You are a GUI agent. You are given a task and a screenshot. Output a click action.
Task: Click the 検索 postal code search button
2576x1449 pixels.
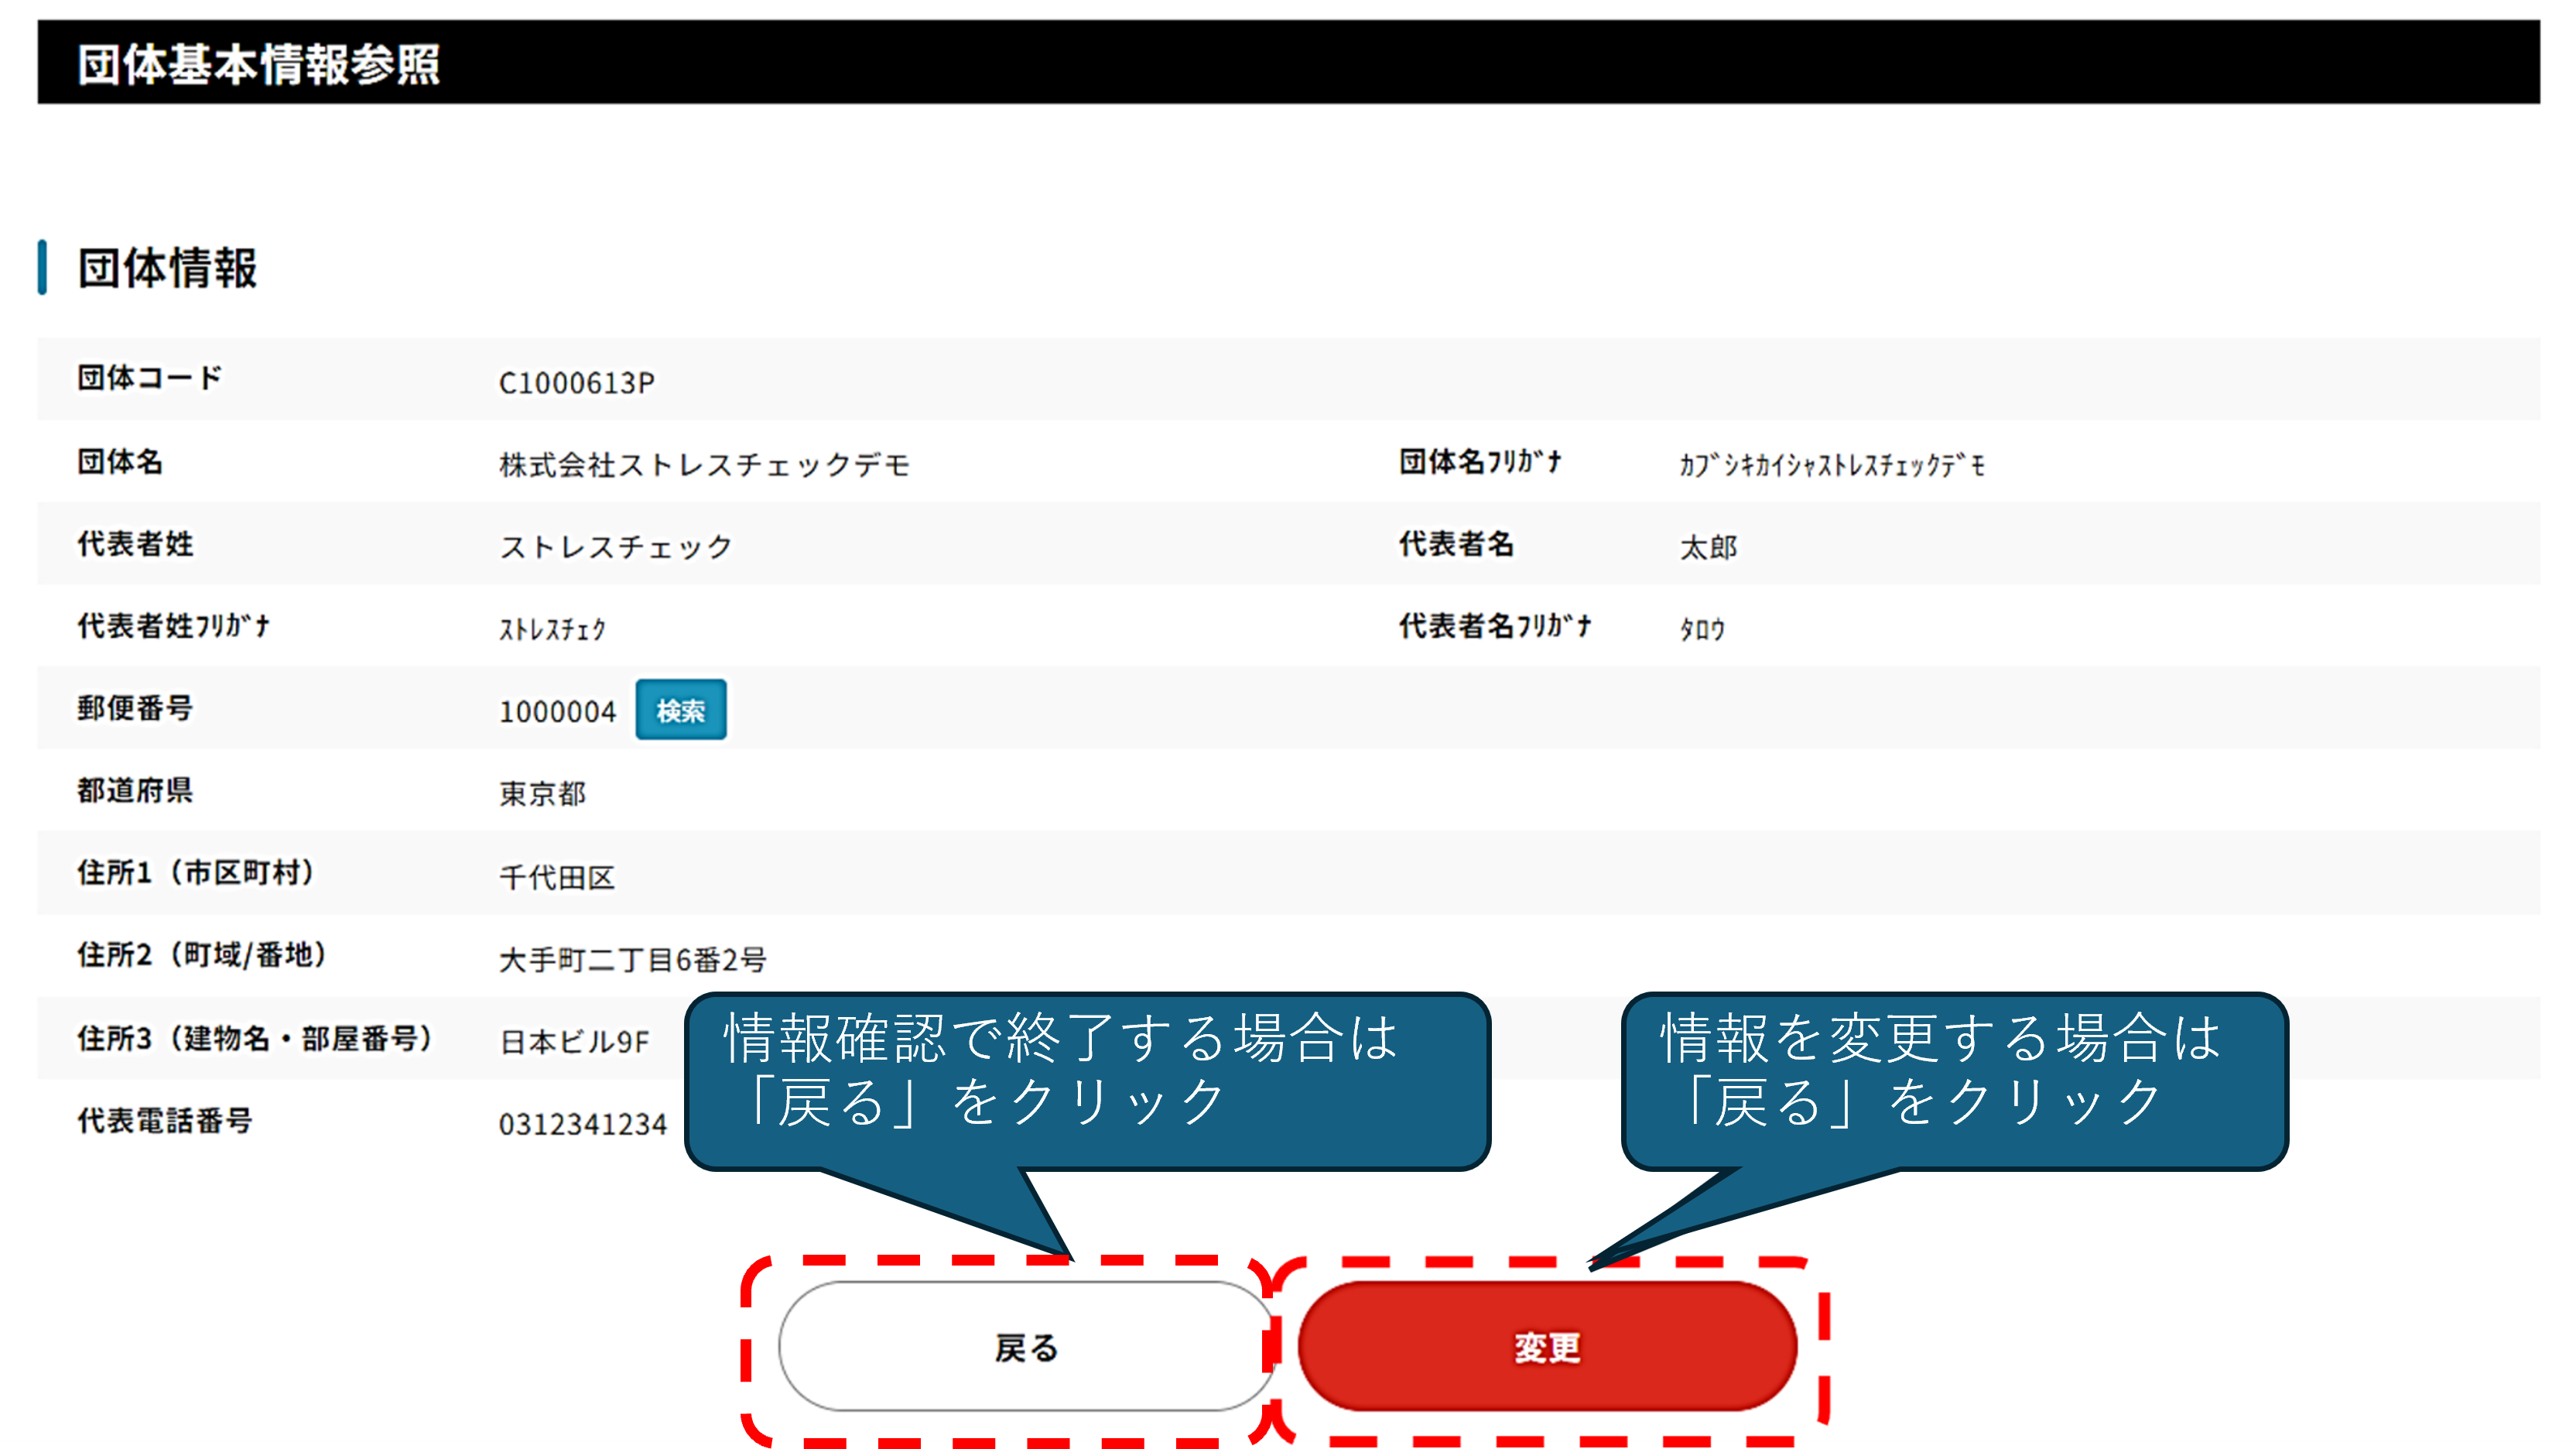[680, 710]
